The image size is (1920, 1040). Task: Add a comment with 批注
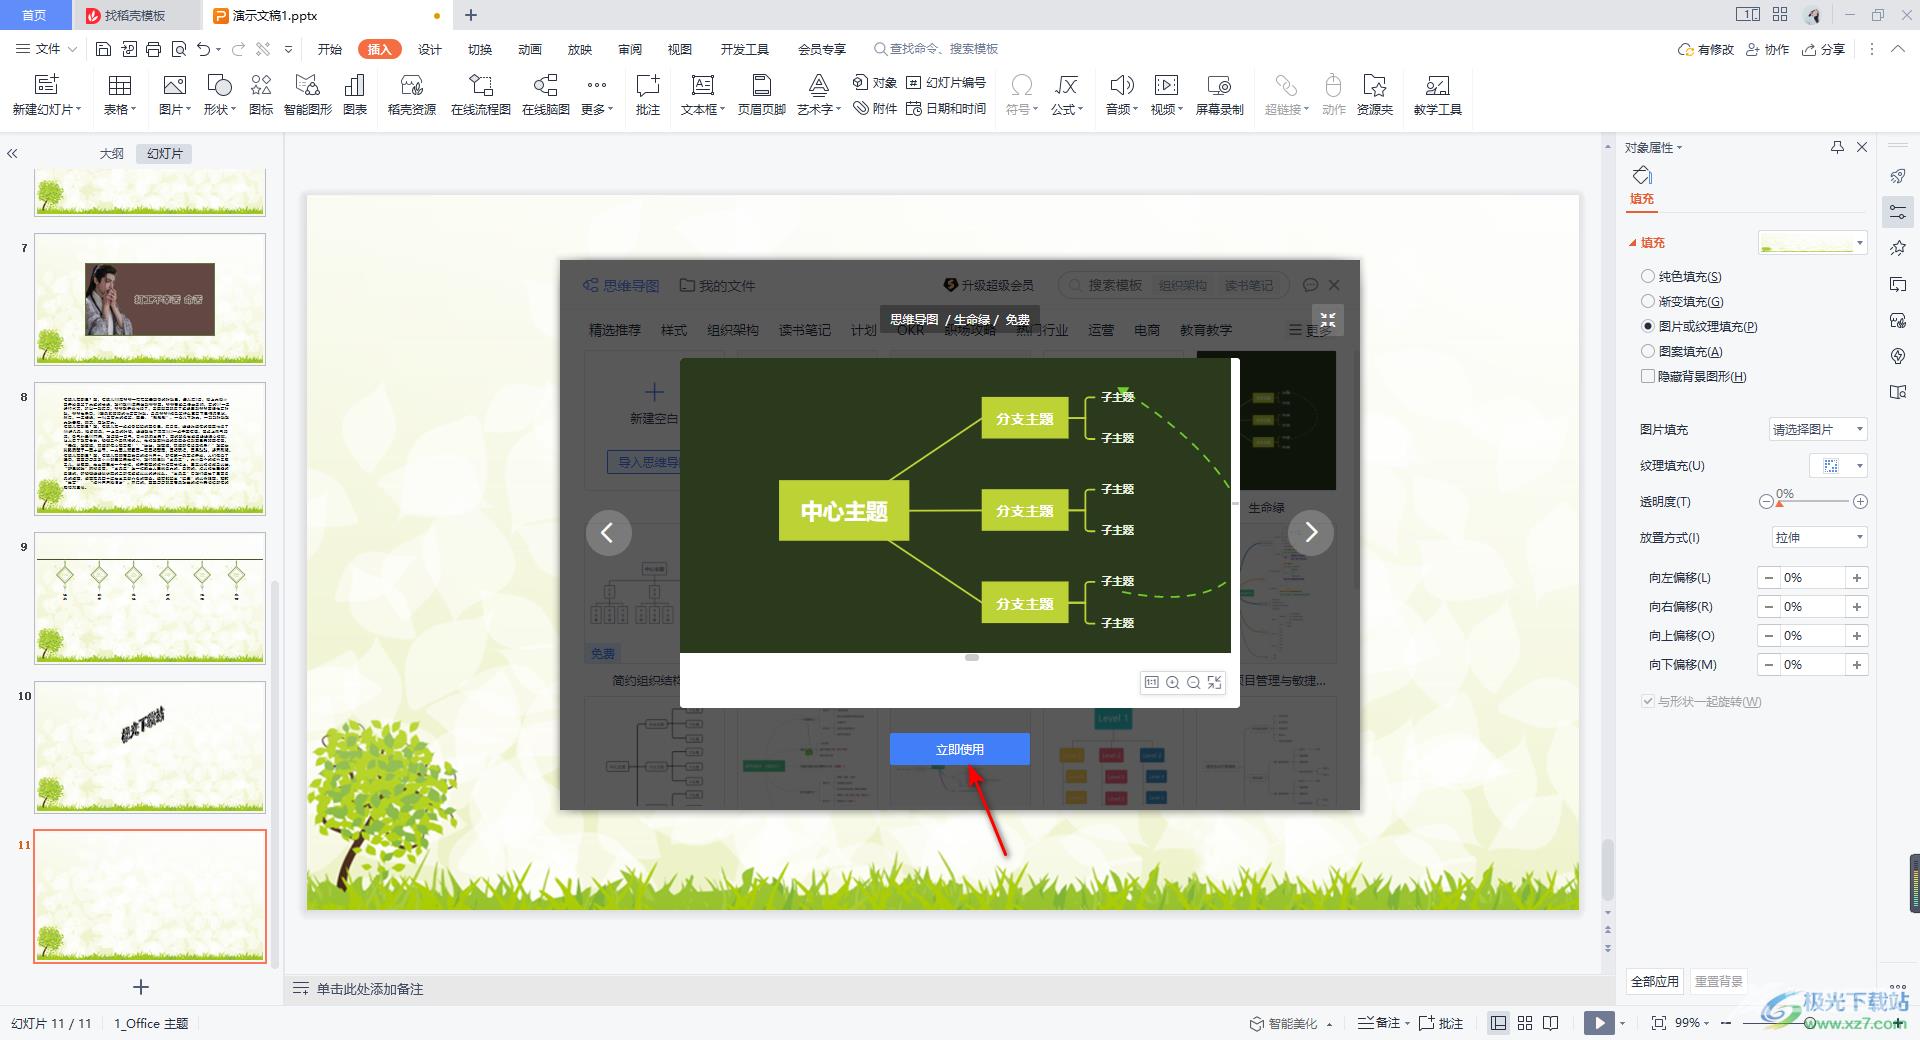tap(648, 95)
